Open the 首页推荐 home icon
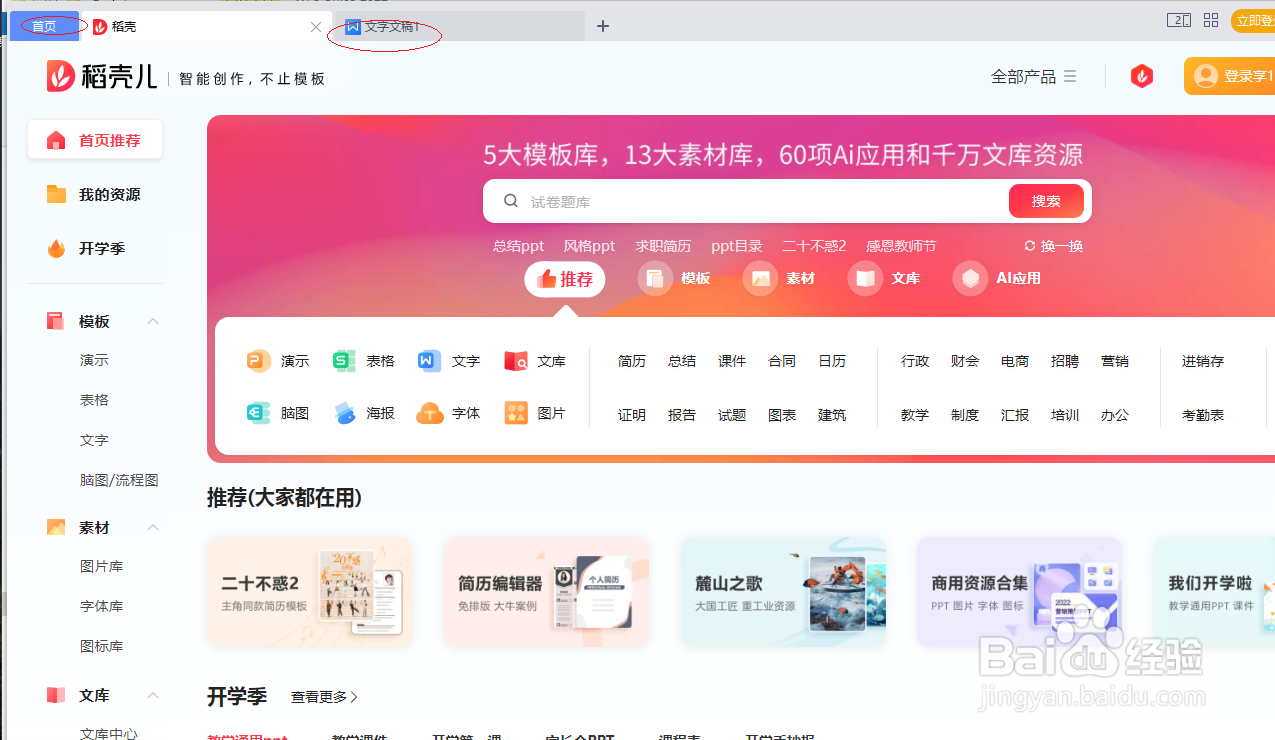1275x740 pixels. click(56, 140)
